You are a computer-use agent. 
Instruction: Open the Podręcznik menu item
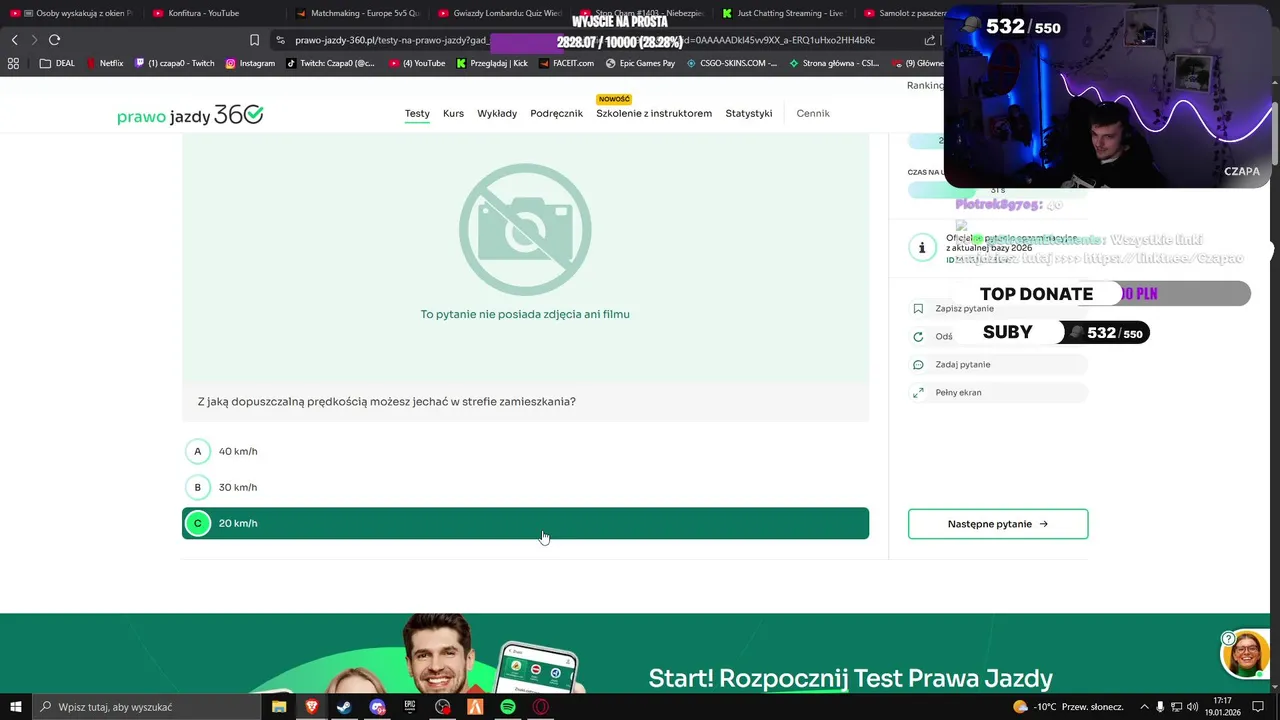coord(556,114)
